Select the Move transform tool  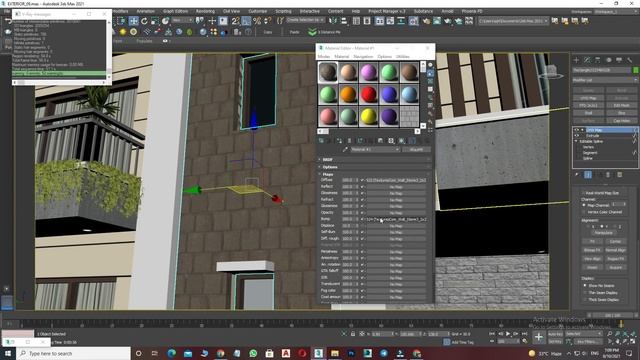pyautogui.click(x=133, y=21)
